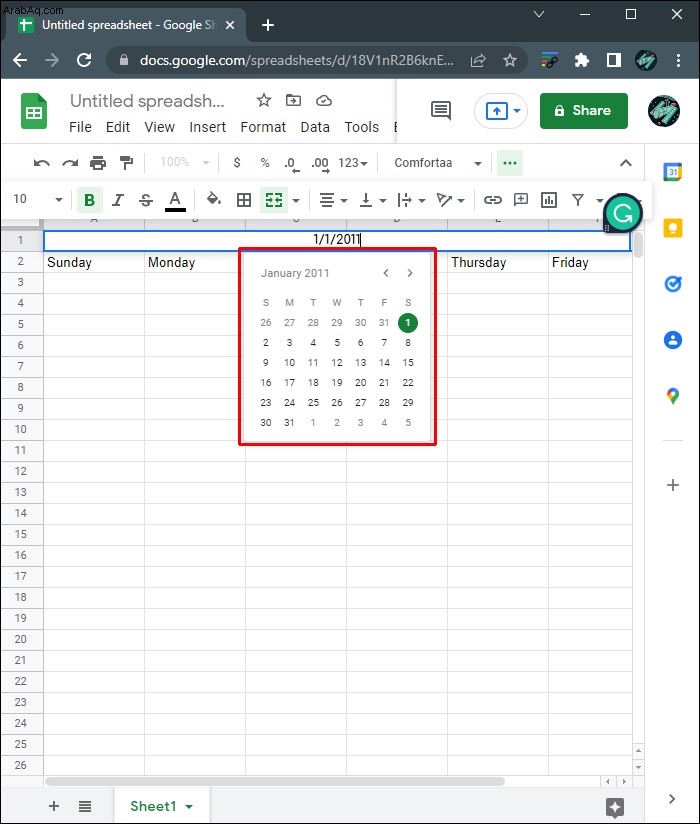
Task: Reload the browser page
Action: click(x=84, y=60)
